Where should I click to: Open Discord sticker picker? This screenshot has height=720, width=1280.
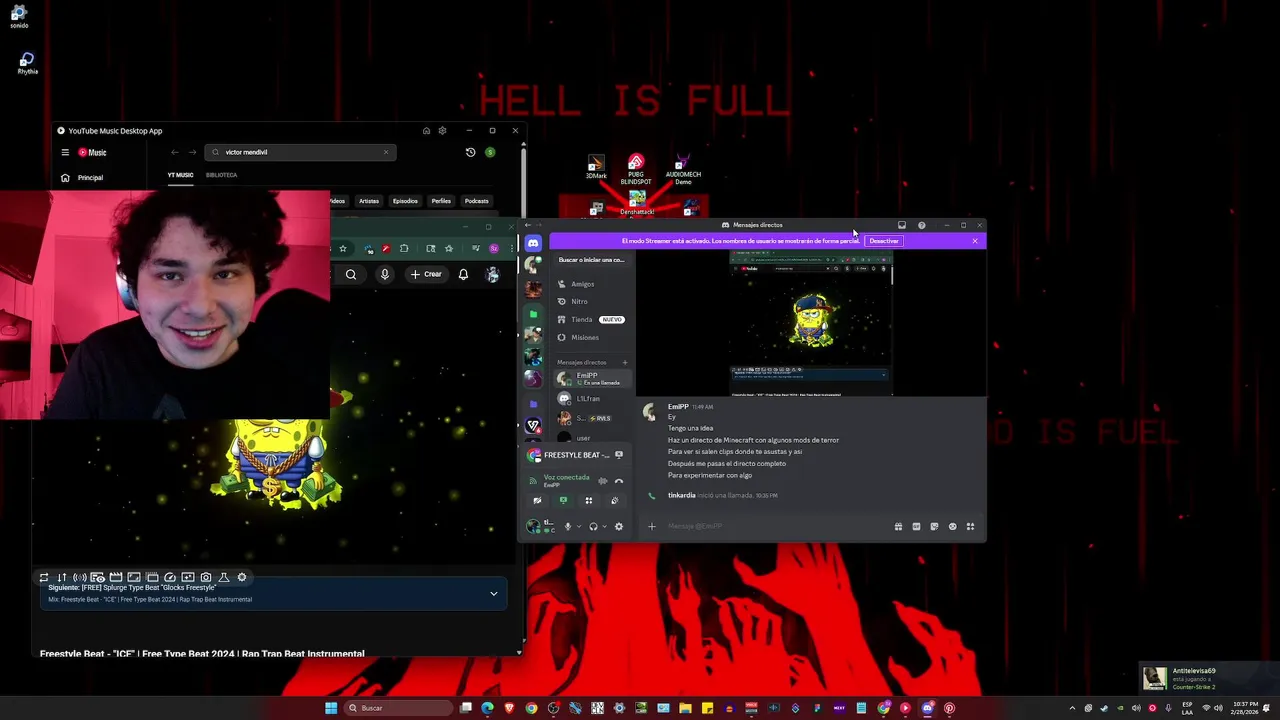click(x=934, y=526)
